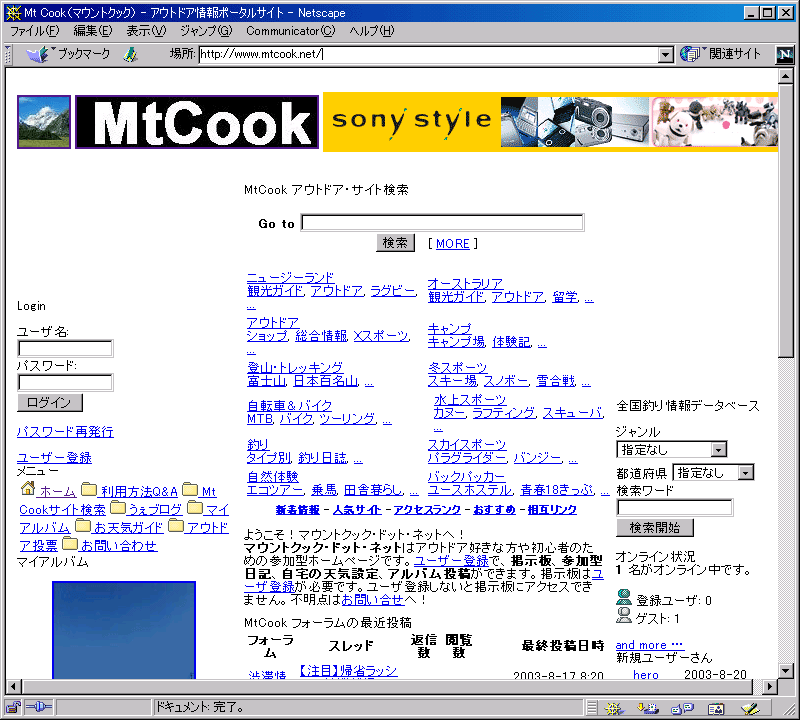Viewport: 800px width, 720px height.
Task: Click the Related Sites (関連サイト) globe icon
Action: point(690,54)
